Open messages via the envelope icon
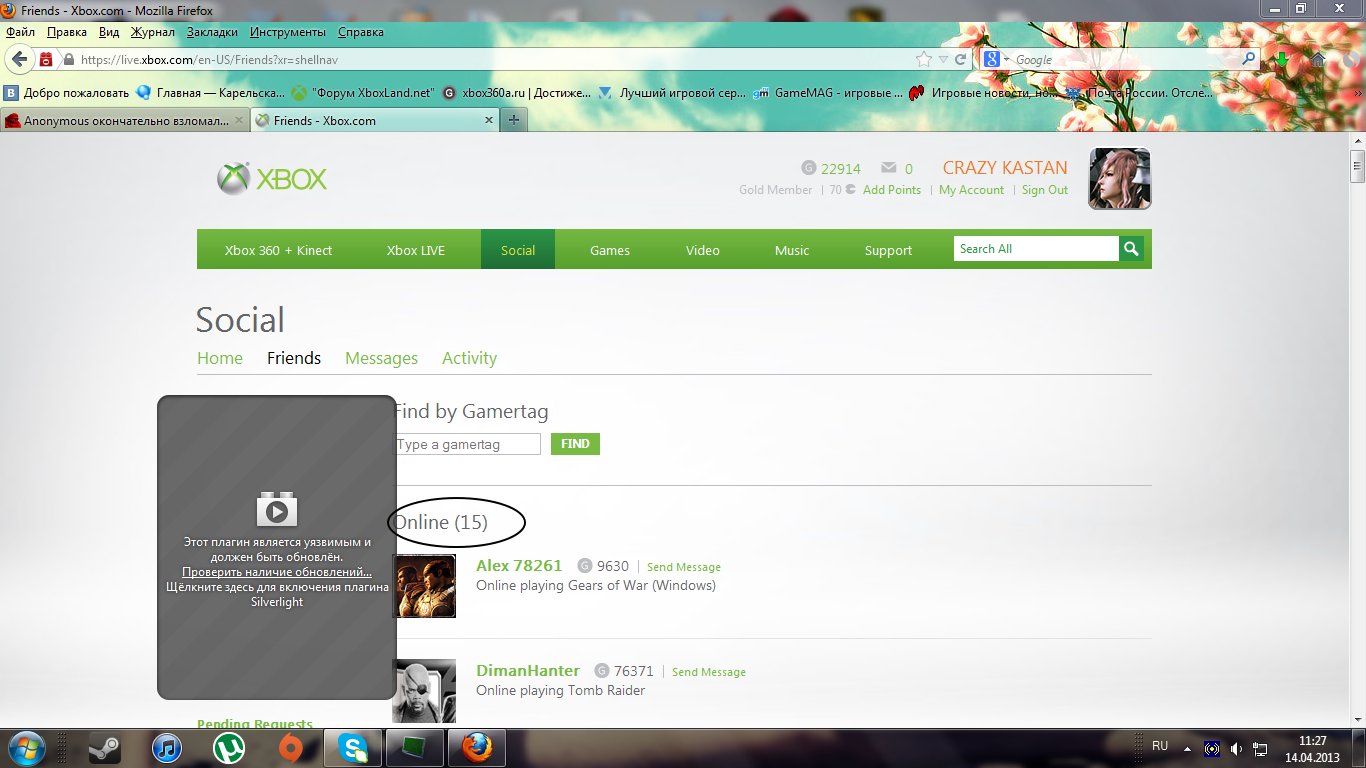 click(x=888, y=168)
